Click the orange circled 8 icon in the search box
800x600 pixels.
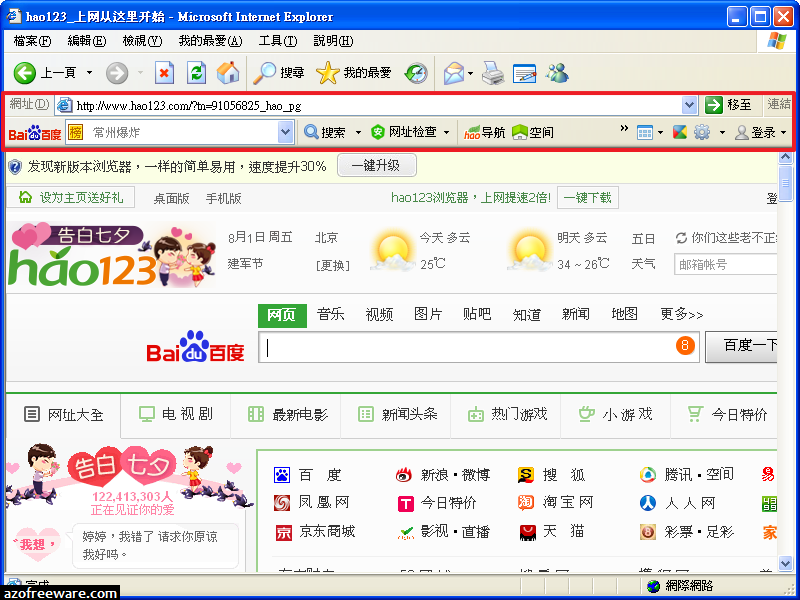tap(685, 346)
